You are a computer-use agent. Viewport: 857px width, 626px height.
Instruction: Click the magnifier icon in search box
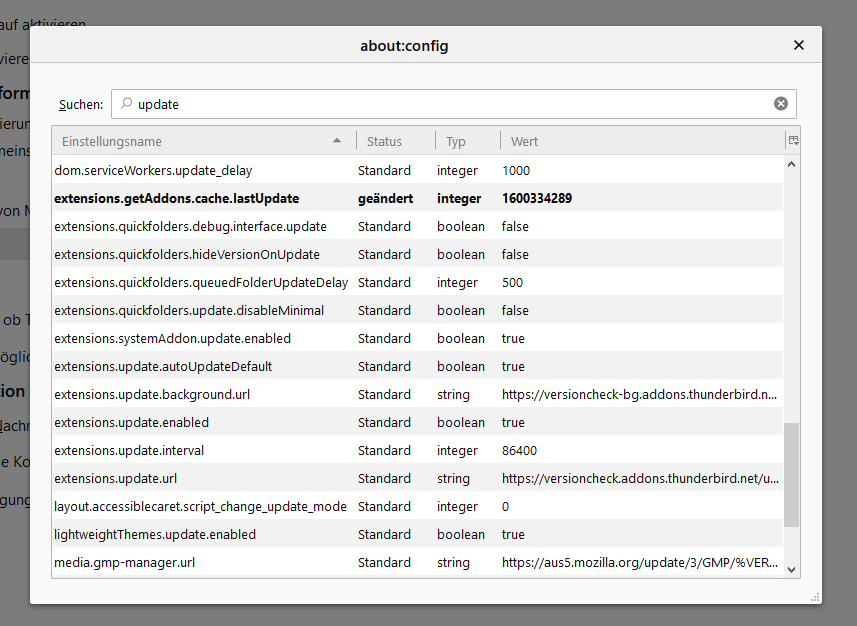pyautogui.click(x=126, y=104)
